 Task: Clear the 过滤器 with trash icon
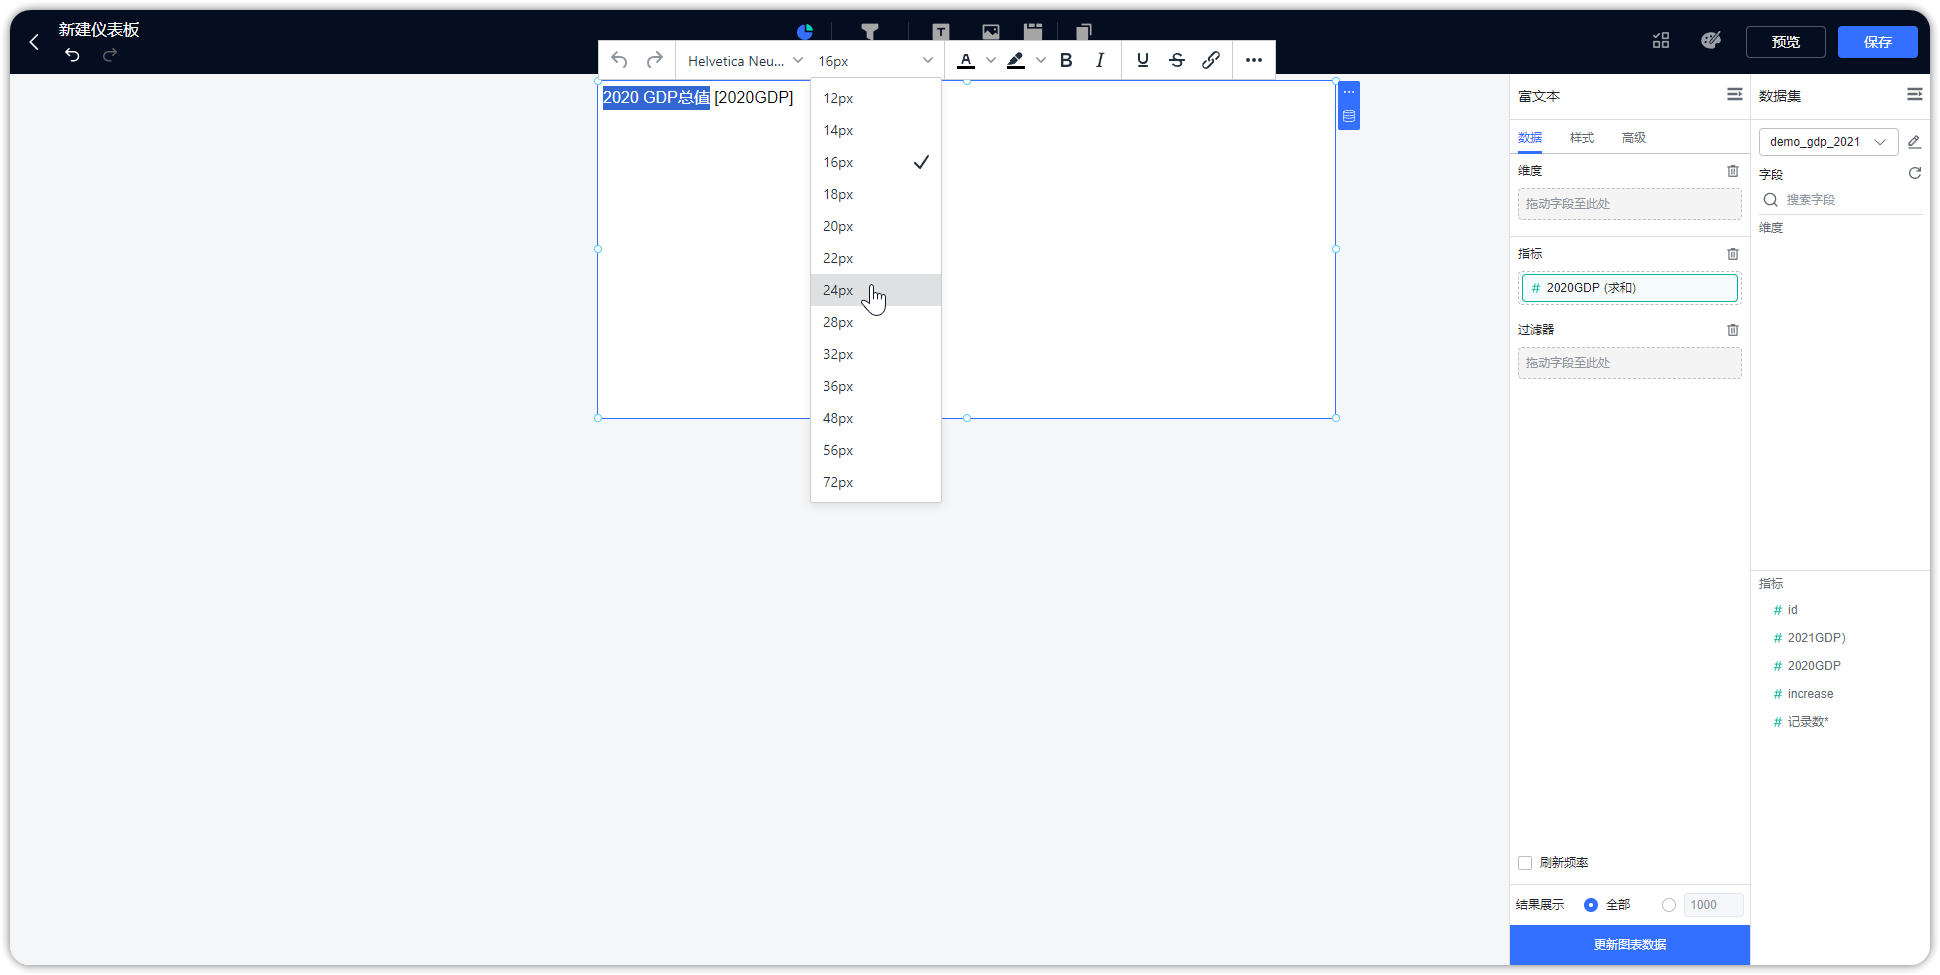tap(1733, 330)
